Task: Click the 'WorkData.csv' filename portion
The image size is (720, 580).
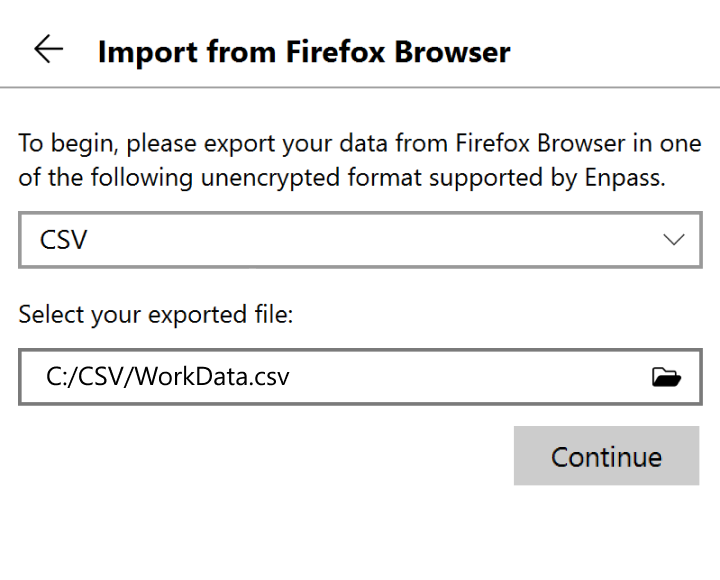Action: (x=213, y=377)
